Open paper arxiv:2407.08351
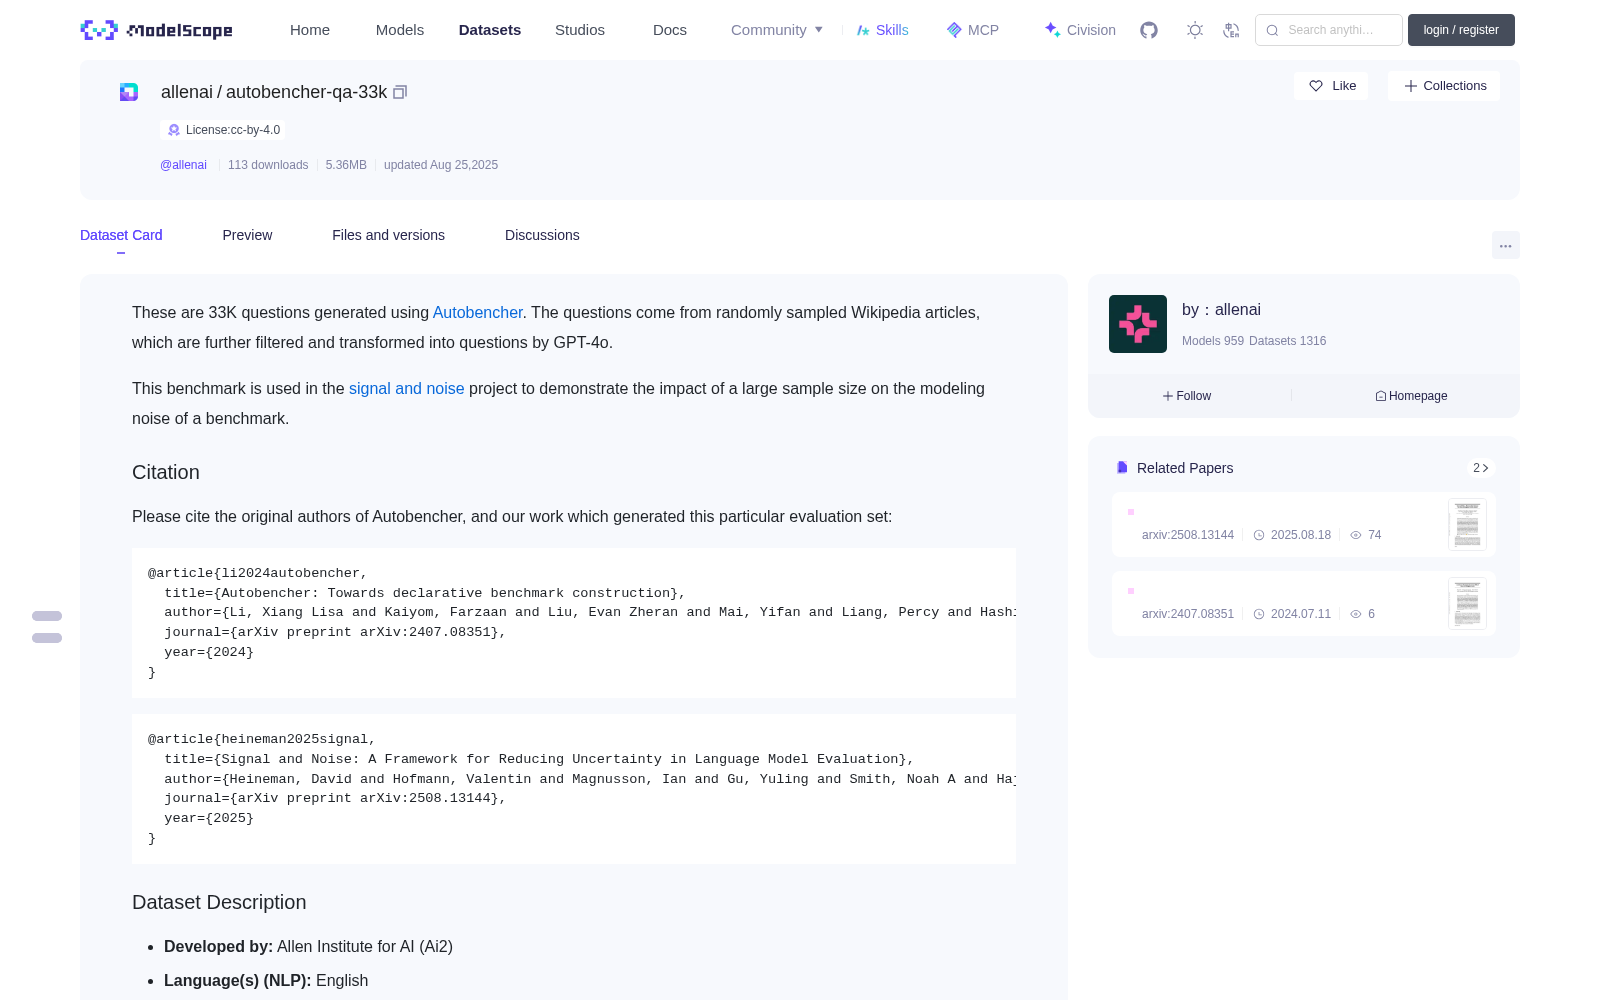Screen dimensions: 1600x1000 tap(1188, 614)
